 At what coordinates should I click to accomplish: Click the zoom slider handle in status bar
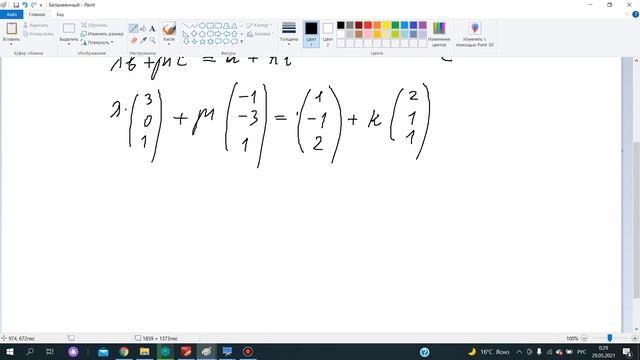[x=609, y=338]
